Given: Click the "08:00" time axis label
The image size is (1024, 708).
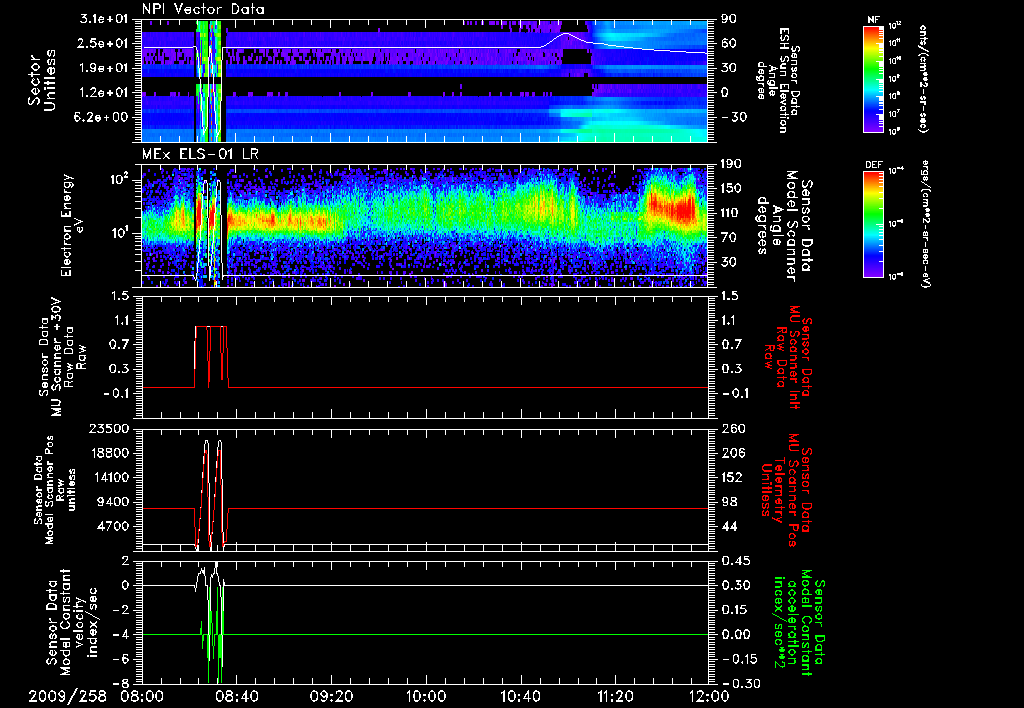Looking at the screenshot, I should pyautogui.click(x=142, y=696).
